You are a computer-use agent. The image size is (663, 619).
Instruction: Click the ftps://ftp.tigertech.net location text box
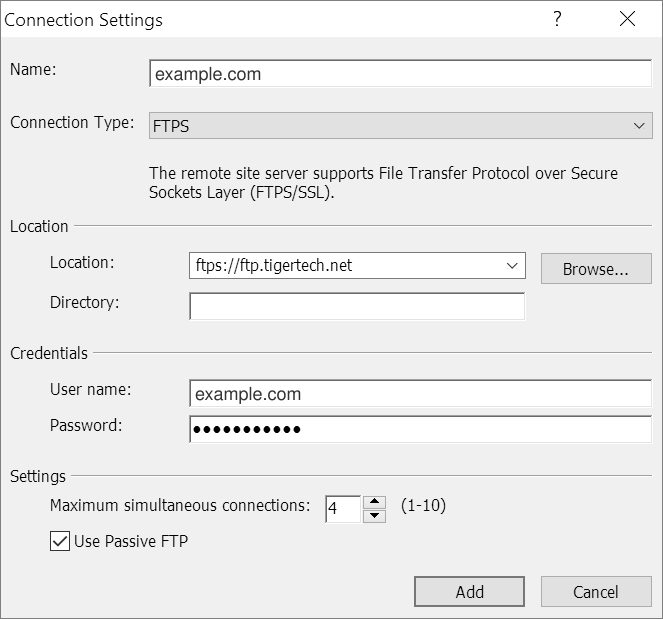tap(345, 266)
